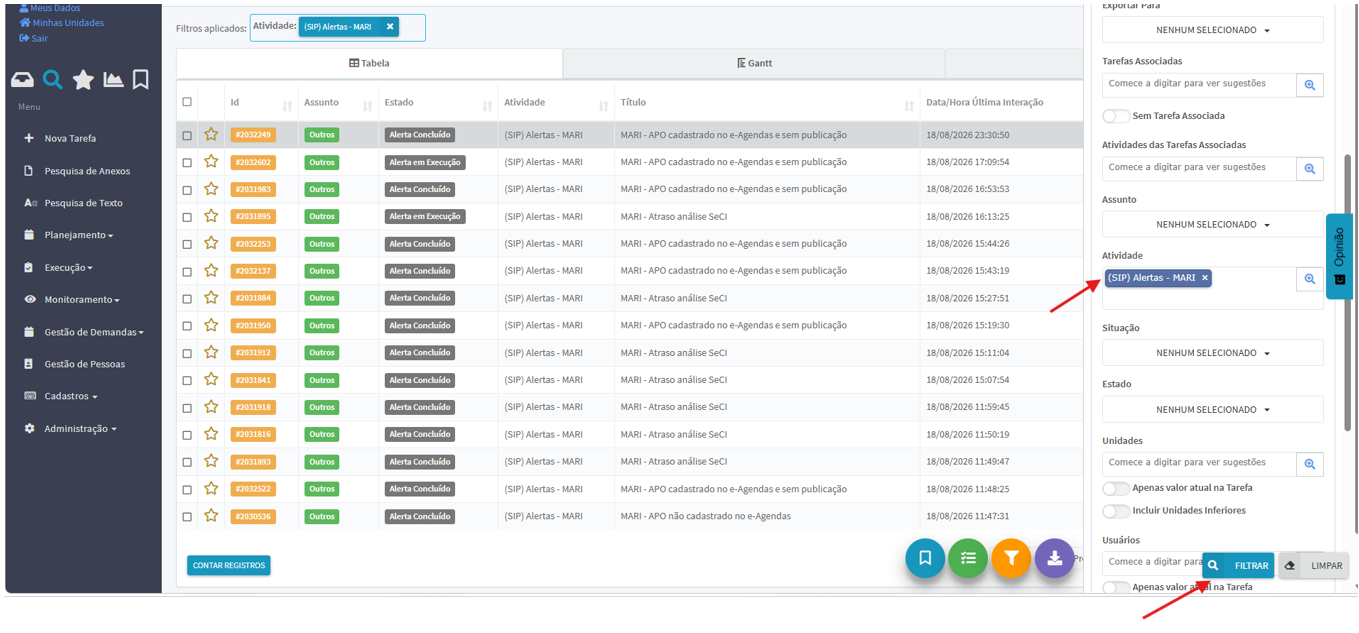Open the Situação NENHUM SELECIONADO dropdown
The height and width of the screenshot is (633, 1359).
[x=1212, y=353]
